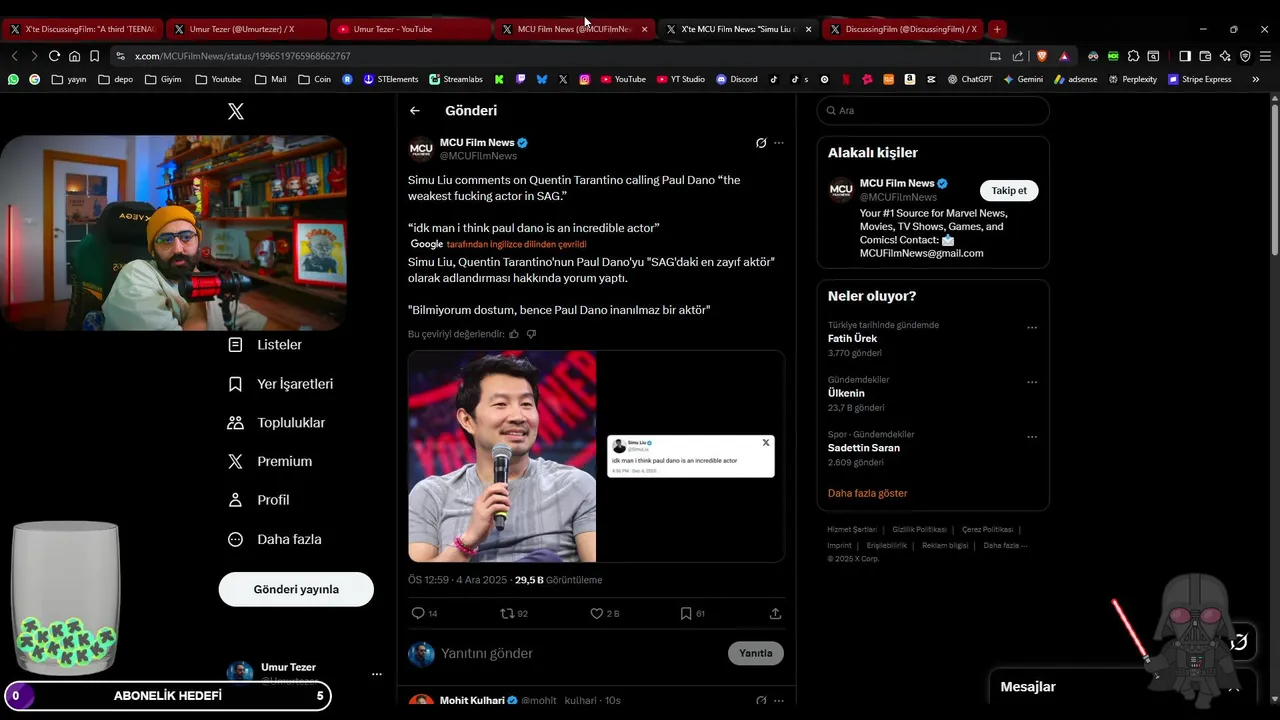
Task: Open the Stripe Express bookmark
Action: click(x=1199, y=79)
